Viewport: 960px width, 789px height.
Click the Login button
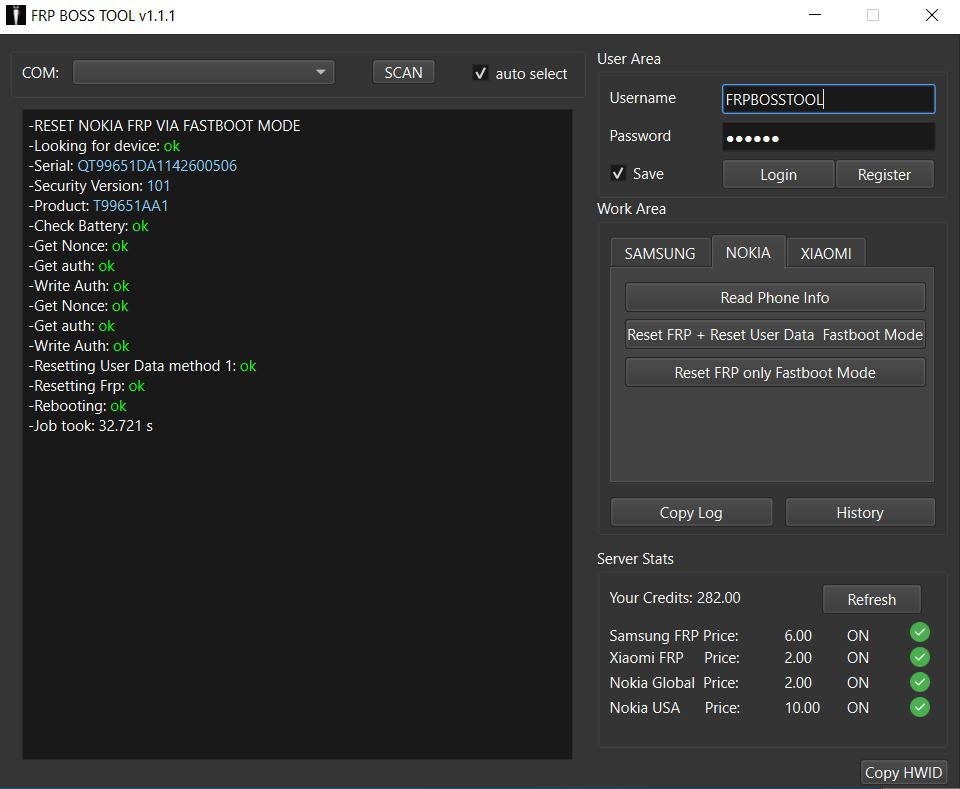pyautogui.click(x=778, y=174)
